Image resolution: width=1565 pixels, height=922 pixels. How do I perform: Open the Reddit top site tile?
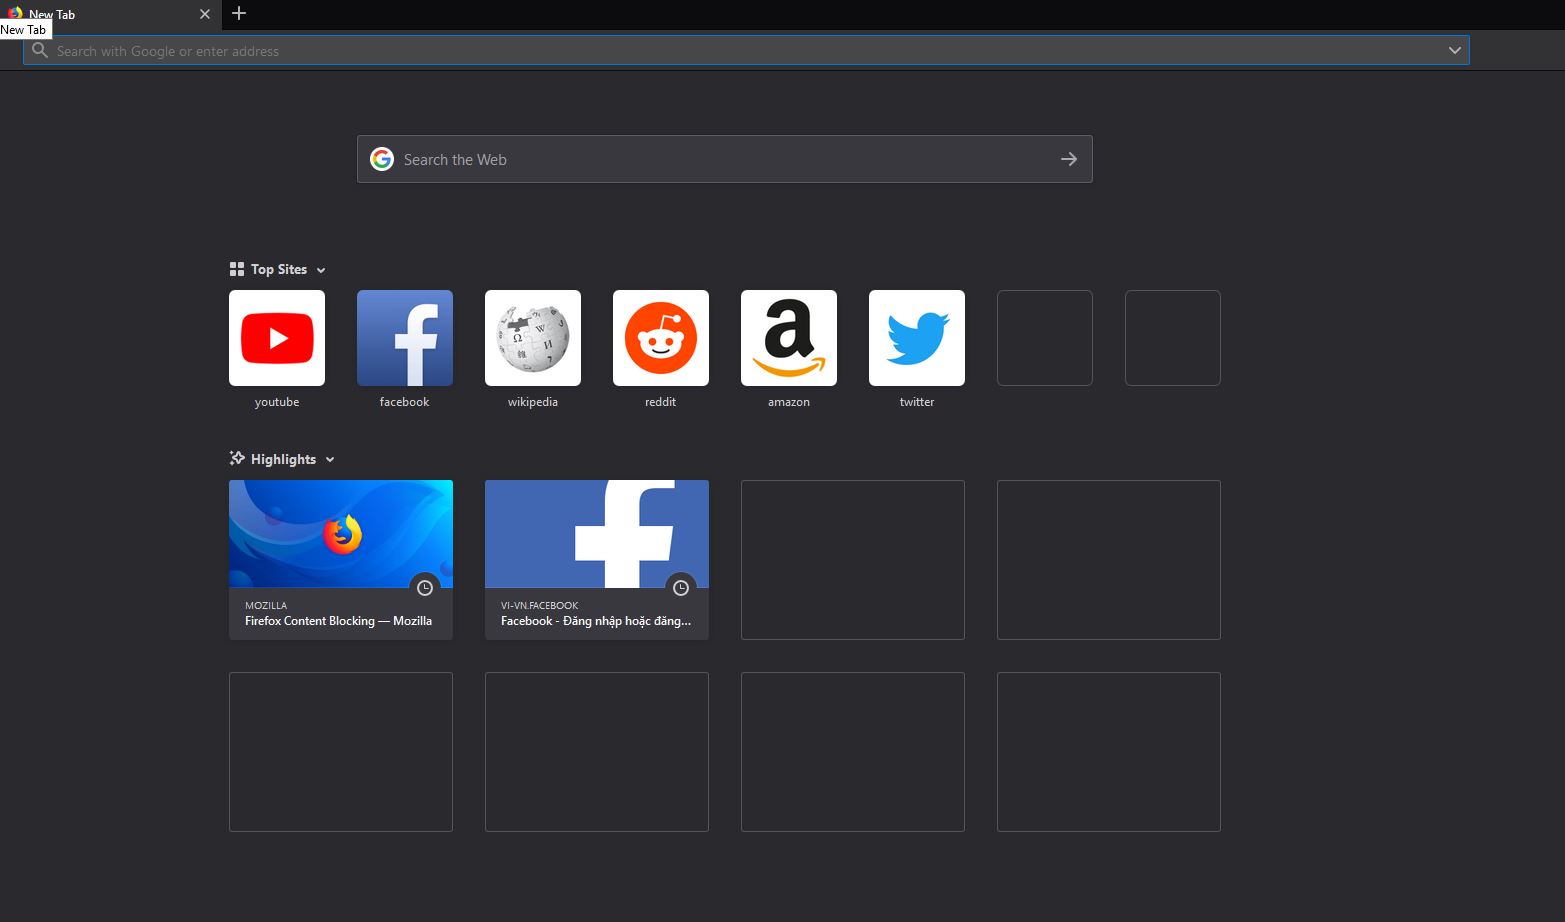coord(661,338)
